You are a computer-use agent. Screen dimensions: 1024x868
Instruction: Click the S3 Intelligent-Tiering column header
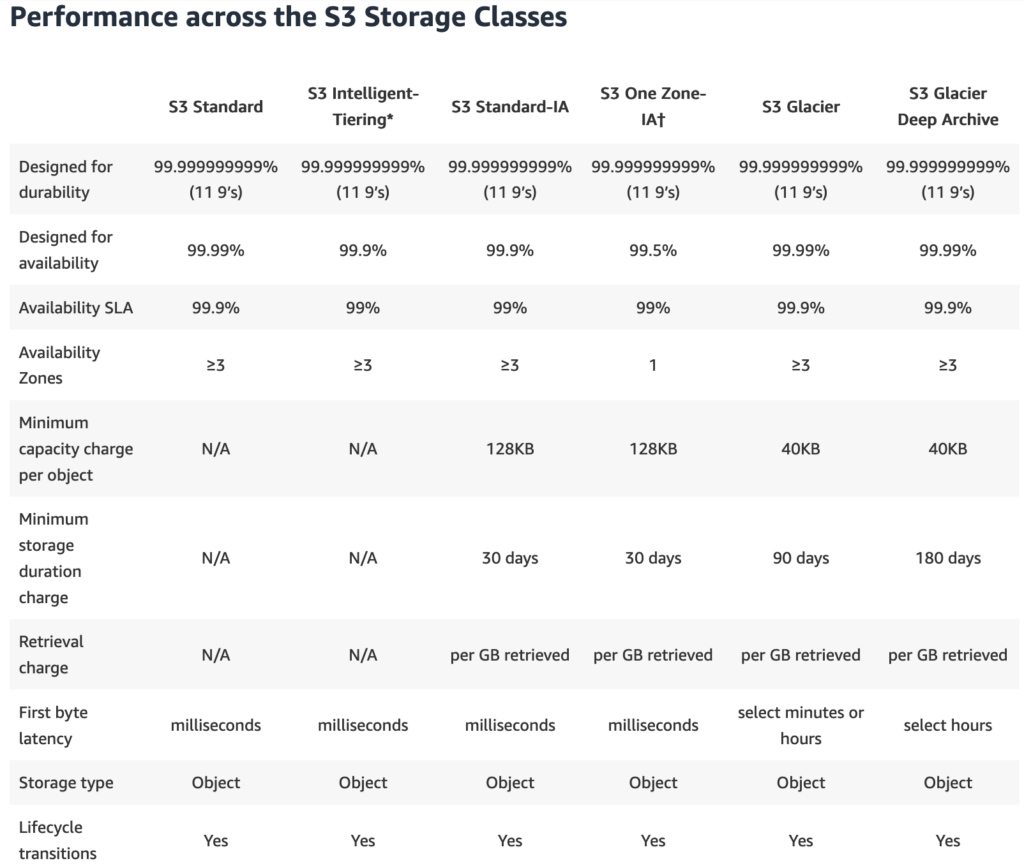[363, 106]
